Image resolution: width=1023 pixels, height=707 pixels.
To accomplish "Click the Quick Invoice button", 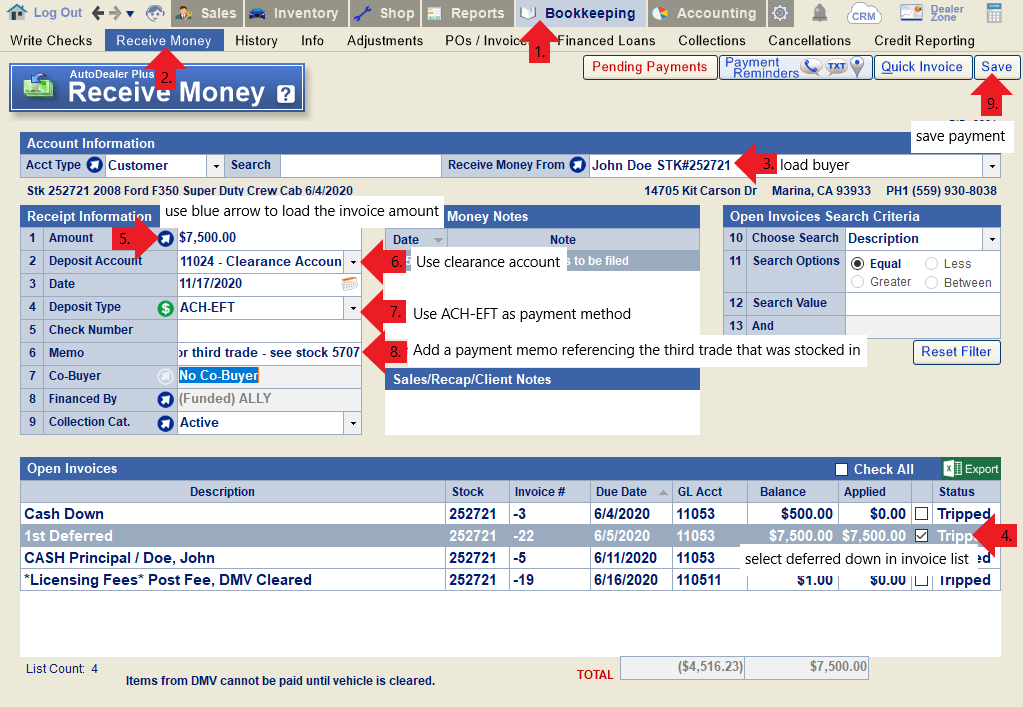I will 922,67.
